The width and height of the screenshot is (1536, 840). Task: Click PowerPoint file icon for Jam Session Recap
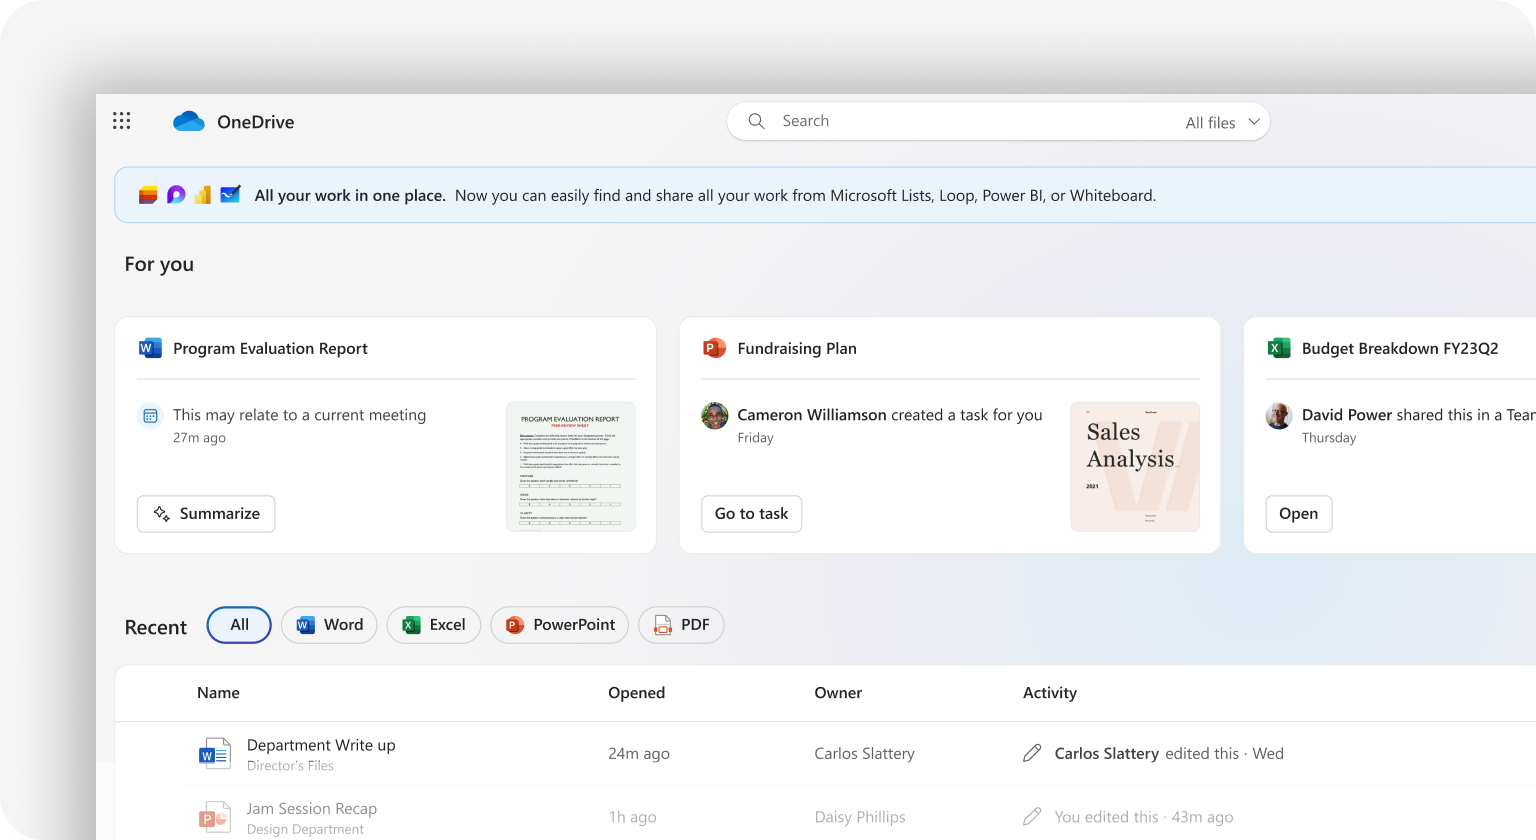pyautogui.click(x=215, y=817)
